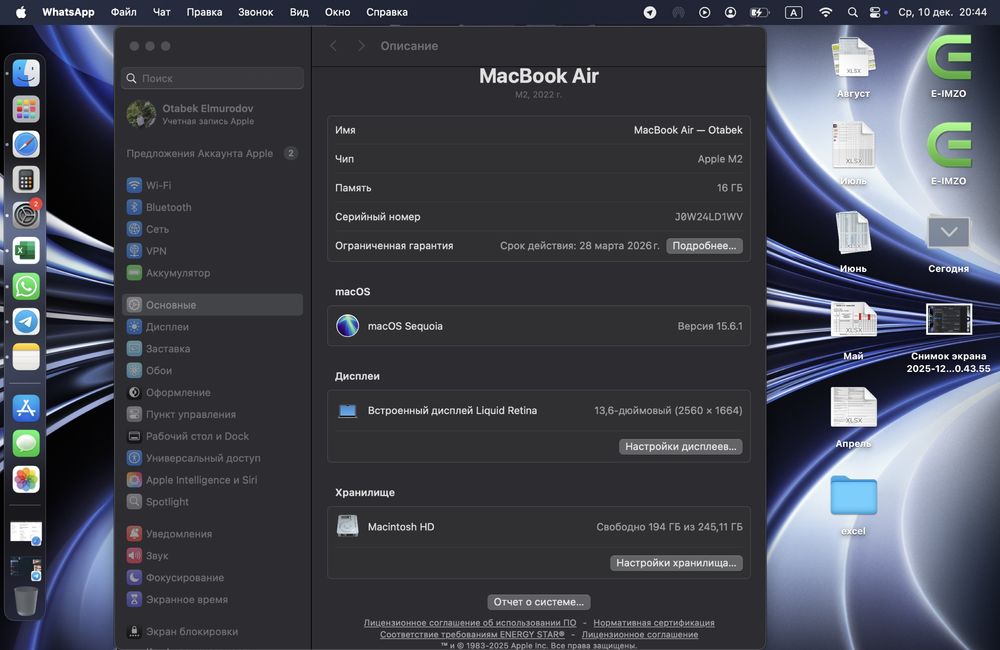Open Control Center in the menu bar
This screenshot has width=1000, height=650.
[875, 12]
